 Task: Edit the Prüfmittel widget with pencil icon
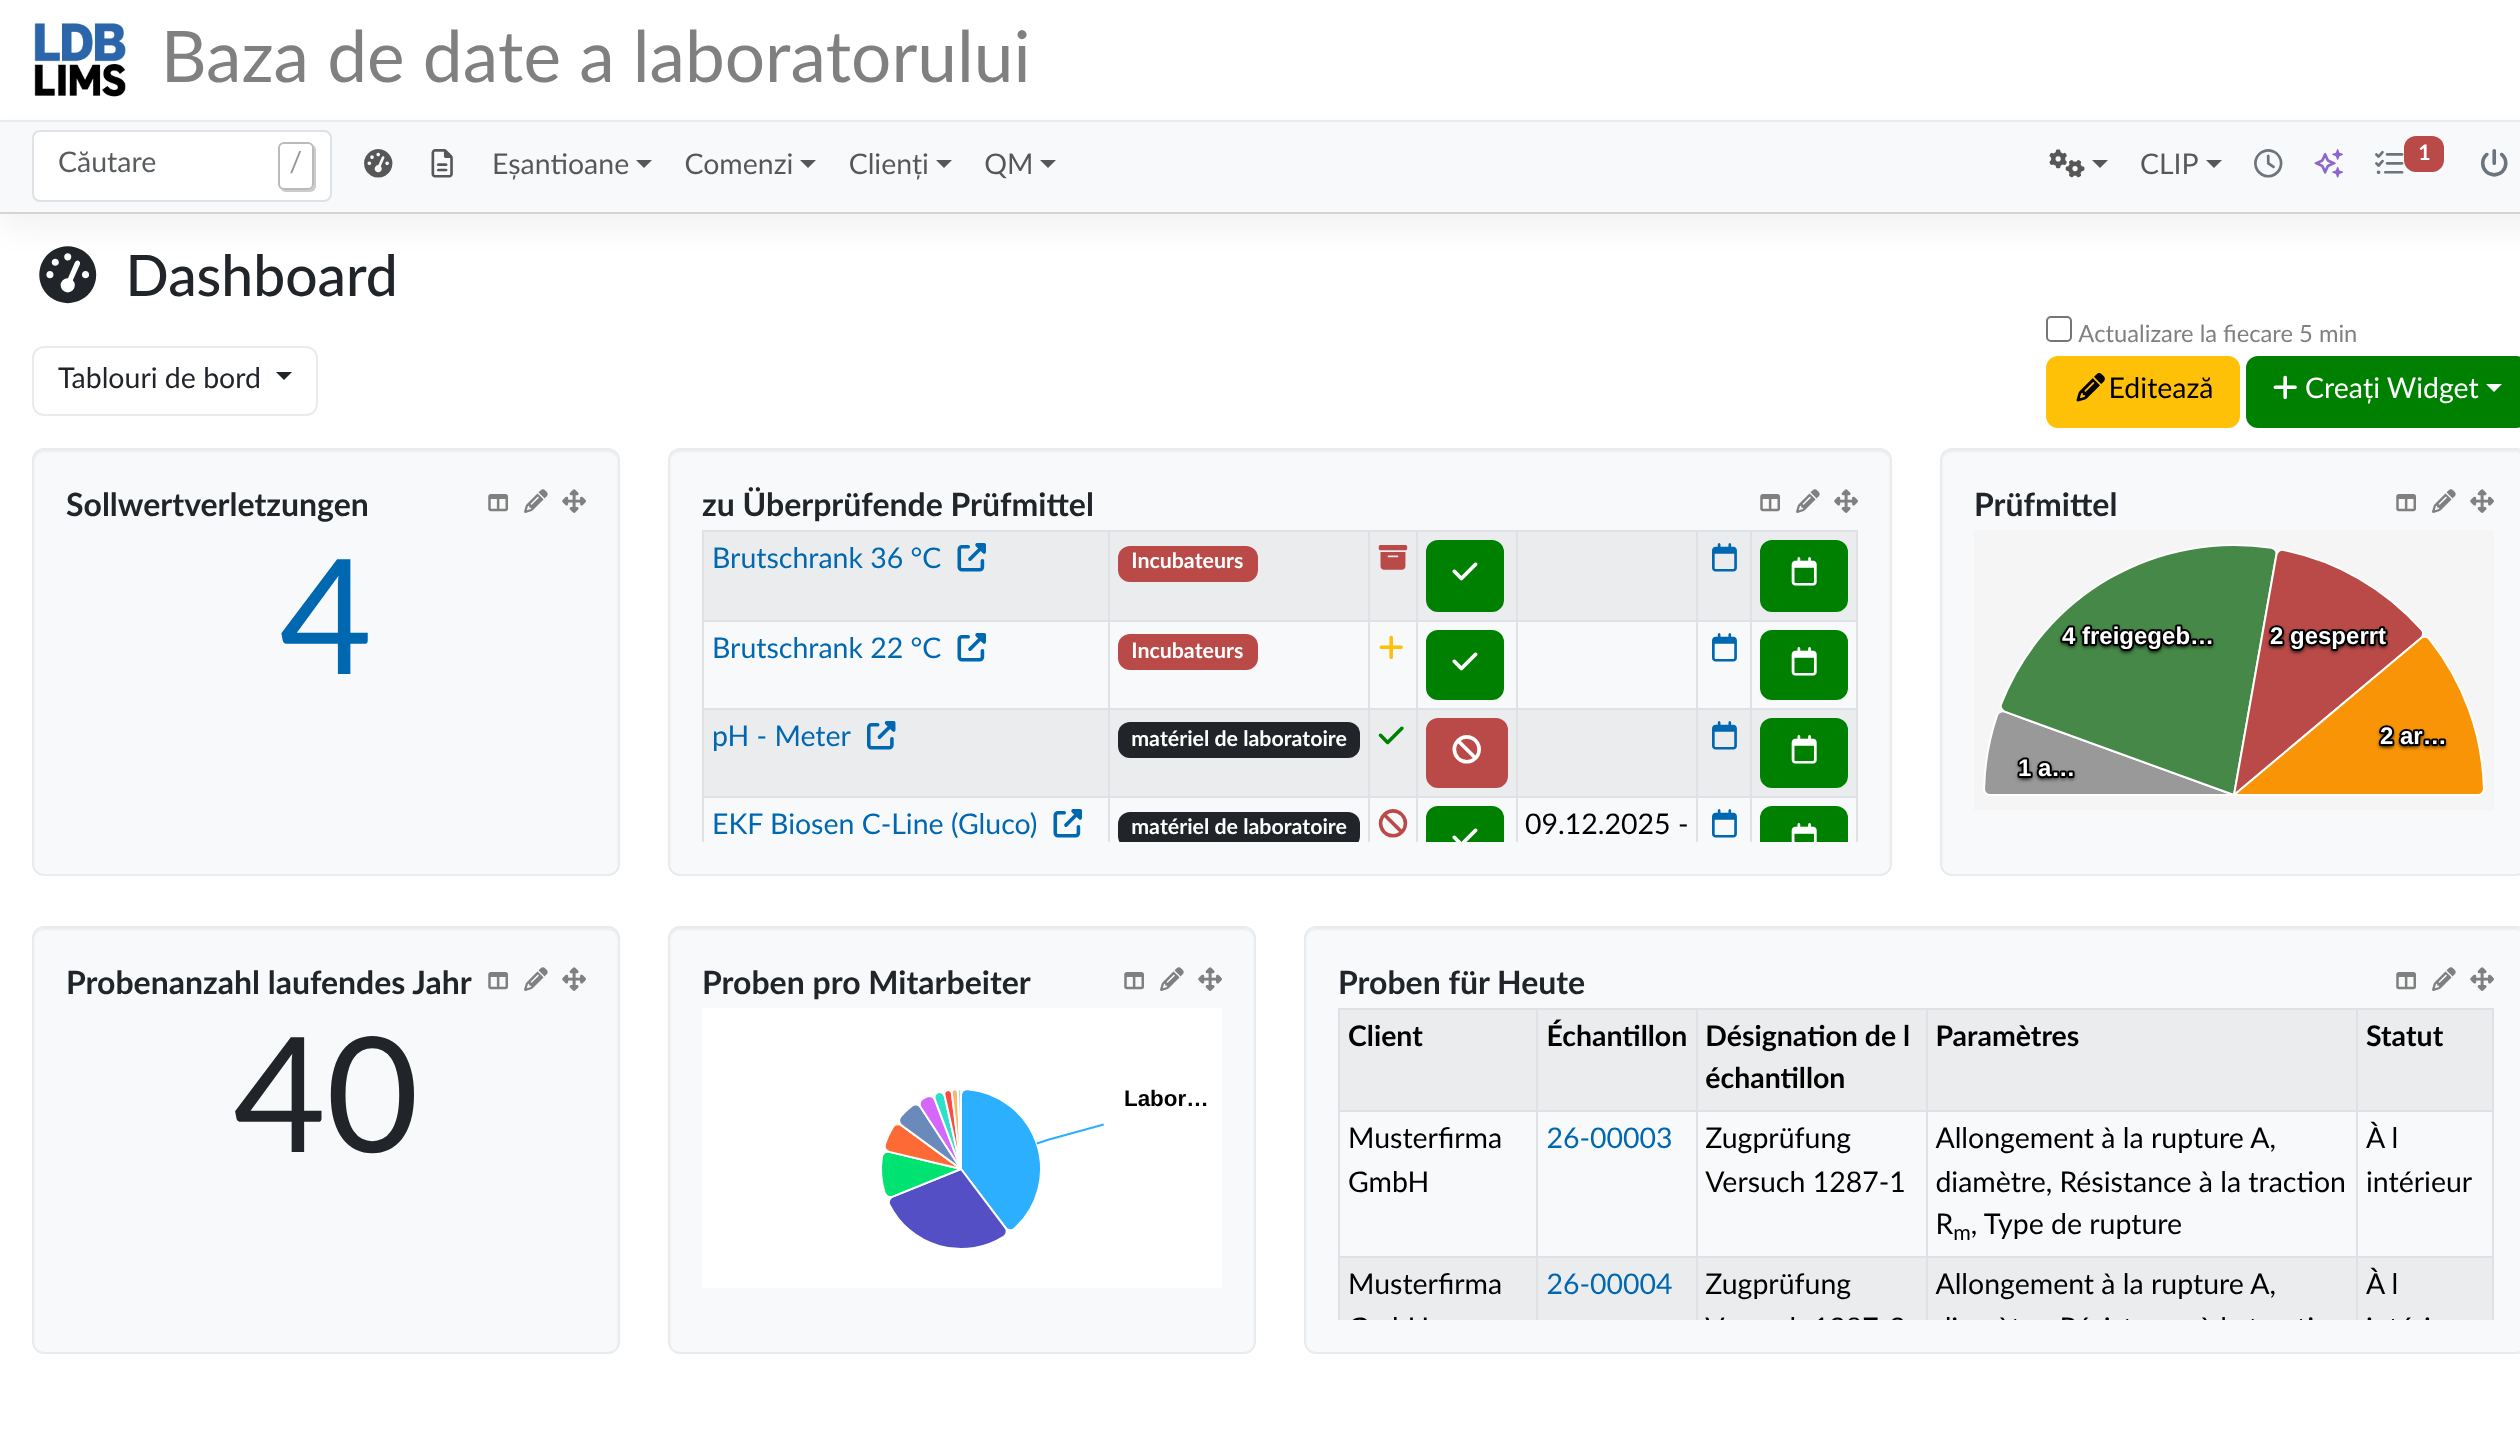[x=2444, y=501]
